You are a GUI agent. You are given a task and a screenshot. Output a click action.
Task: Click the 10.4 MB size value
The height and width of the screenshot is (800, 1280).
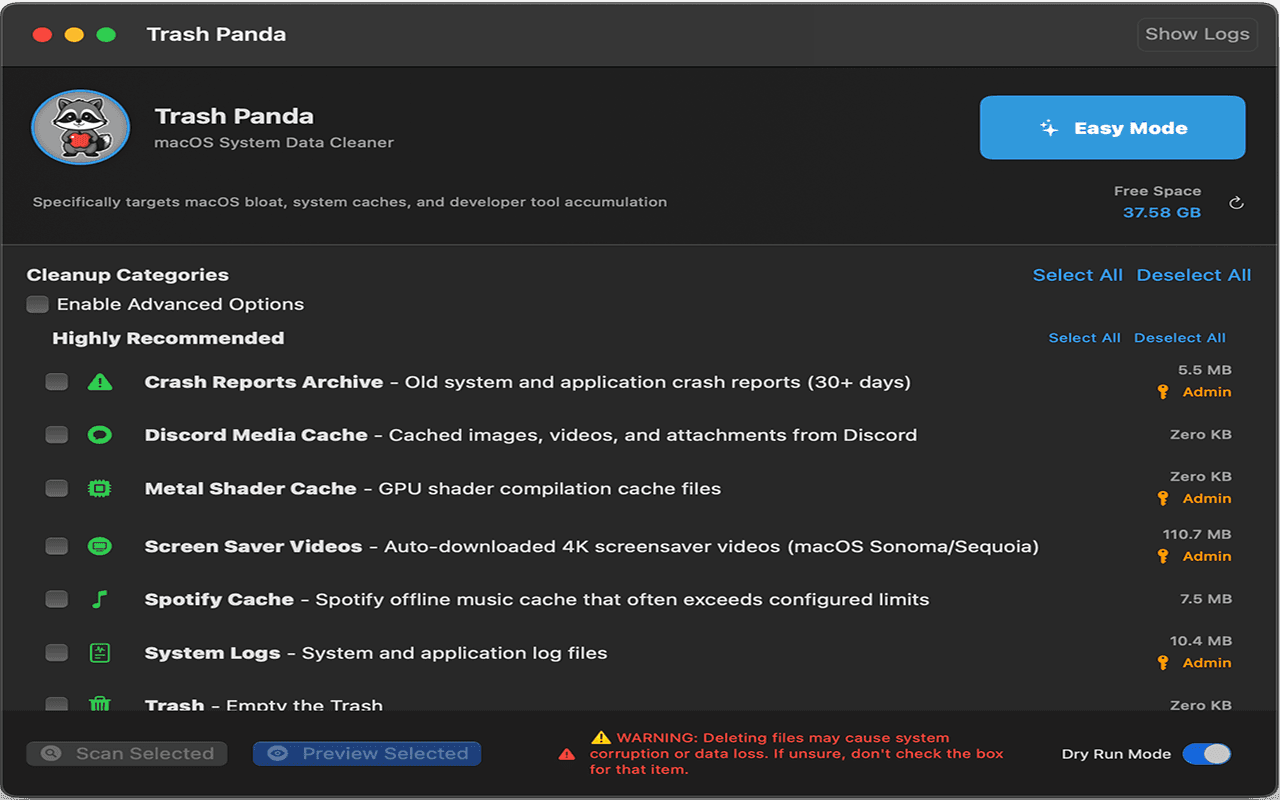click(1201, 641)
